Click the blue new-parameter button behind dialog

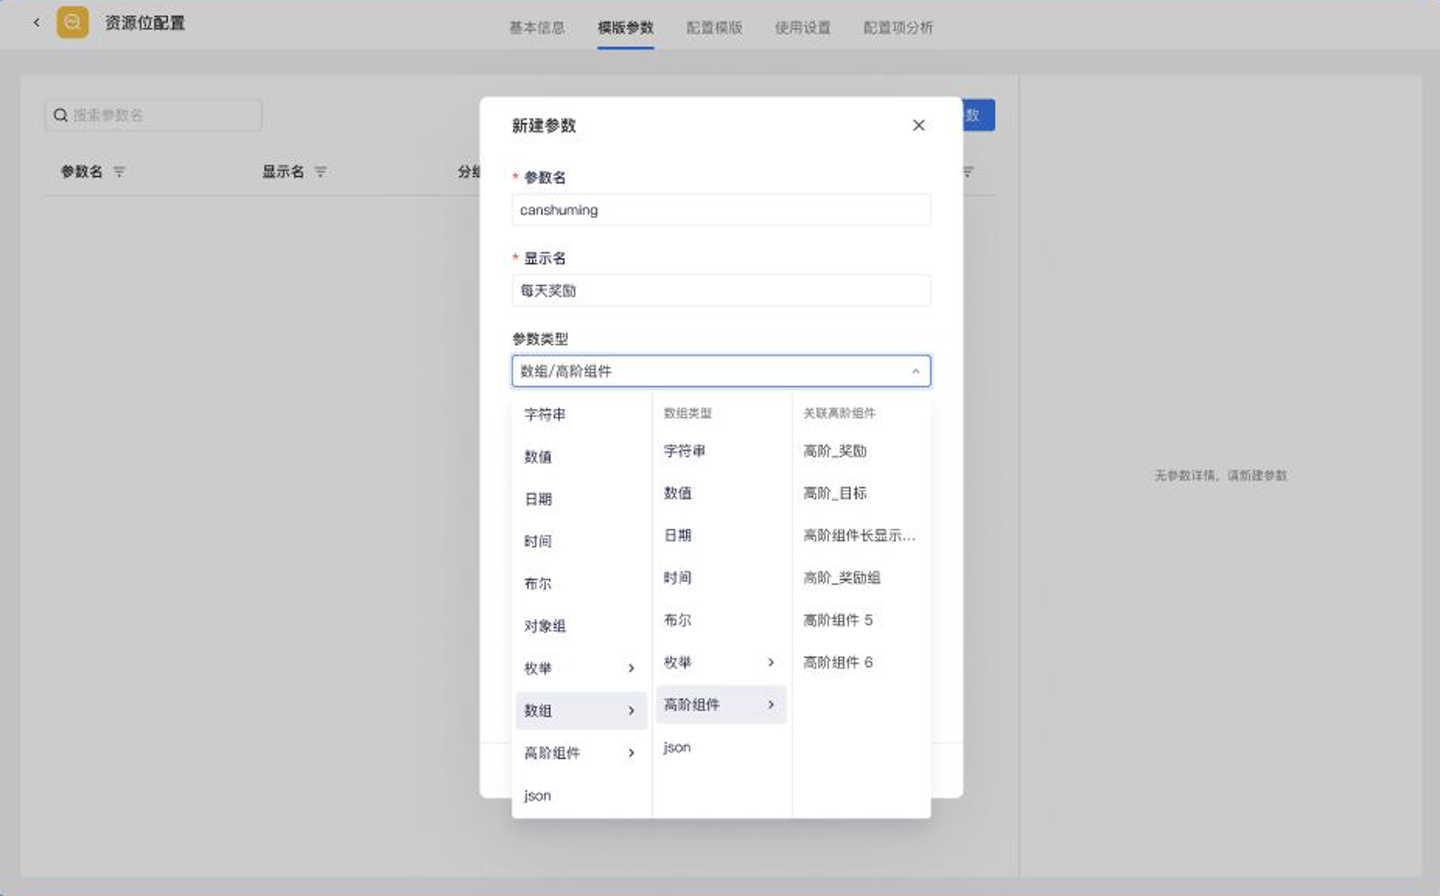(x=979, y=115)
